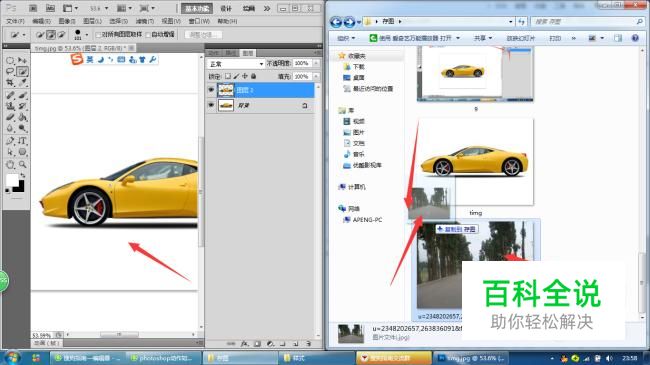650x365 pixels.
Task: Click 调整边缘 button in options bar
Action: (204, 35)
